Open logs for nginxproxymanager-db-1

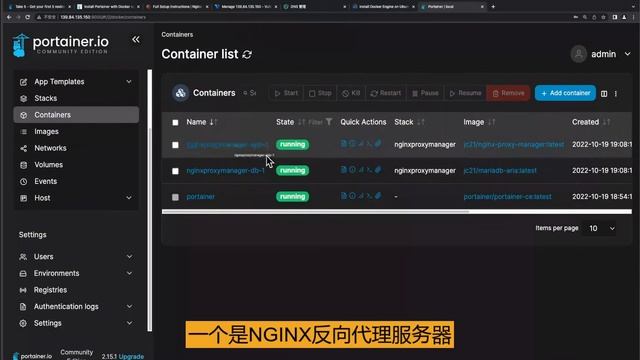(344, 170)
